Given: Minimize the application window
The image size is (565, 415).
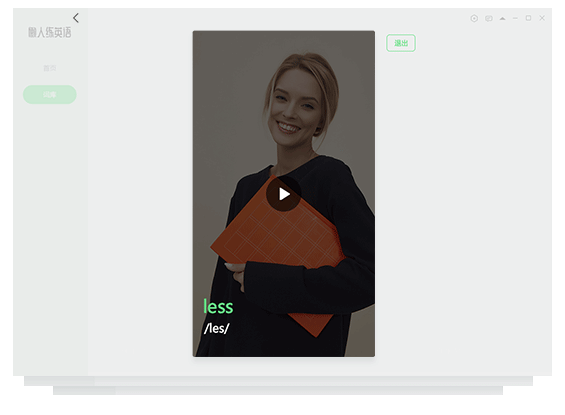Looking at the screenshot, I should click(515, 18).
